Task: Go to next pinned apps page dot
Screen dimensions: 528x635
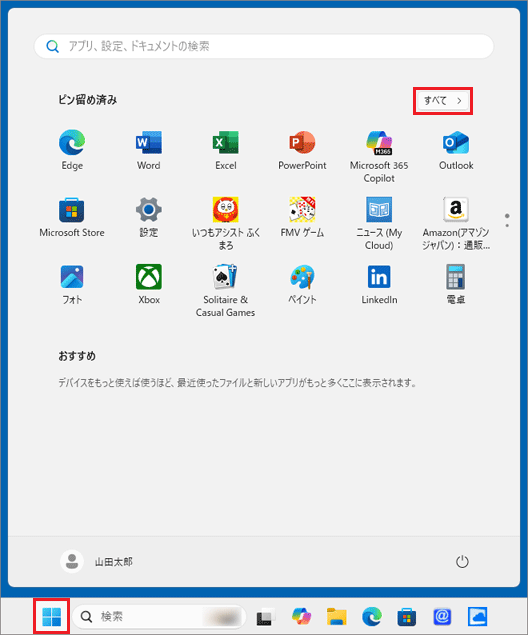Action: coord(507,226)
